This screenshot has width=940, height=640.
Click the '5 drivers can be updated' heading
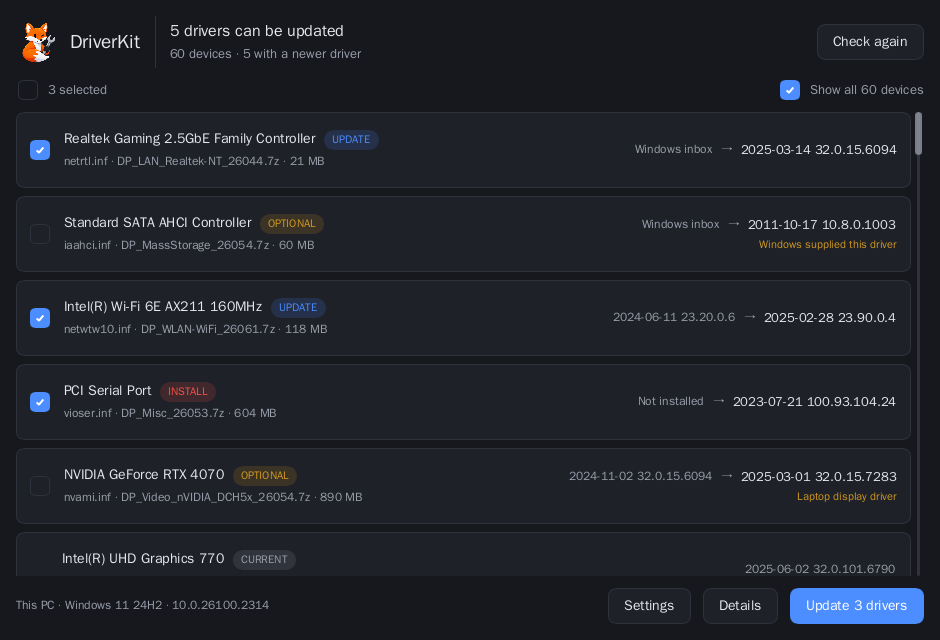257,31
